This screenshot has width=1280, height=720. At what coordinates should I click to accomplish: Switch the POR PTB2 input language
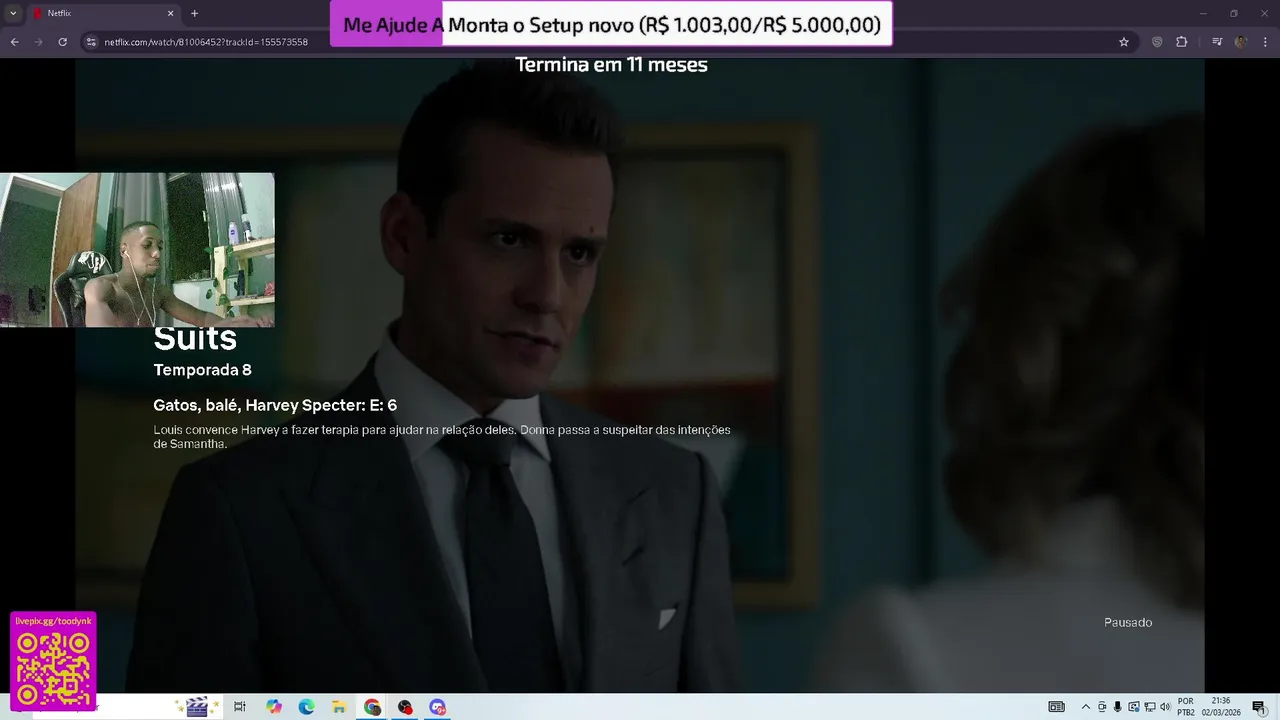(1186, 707)
